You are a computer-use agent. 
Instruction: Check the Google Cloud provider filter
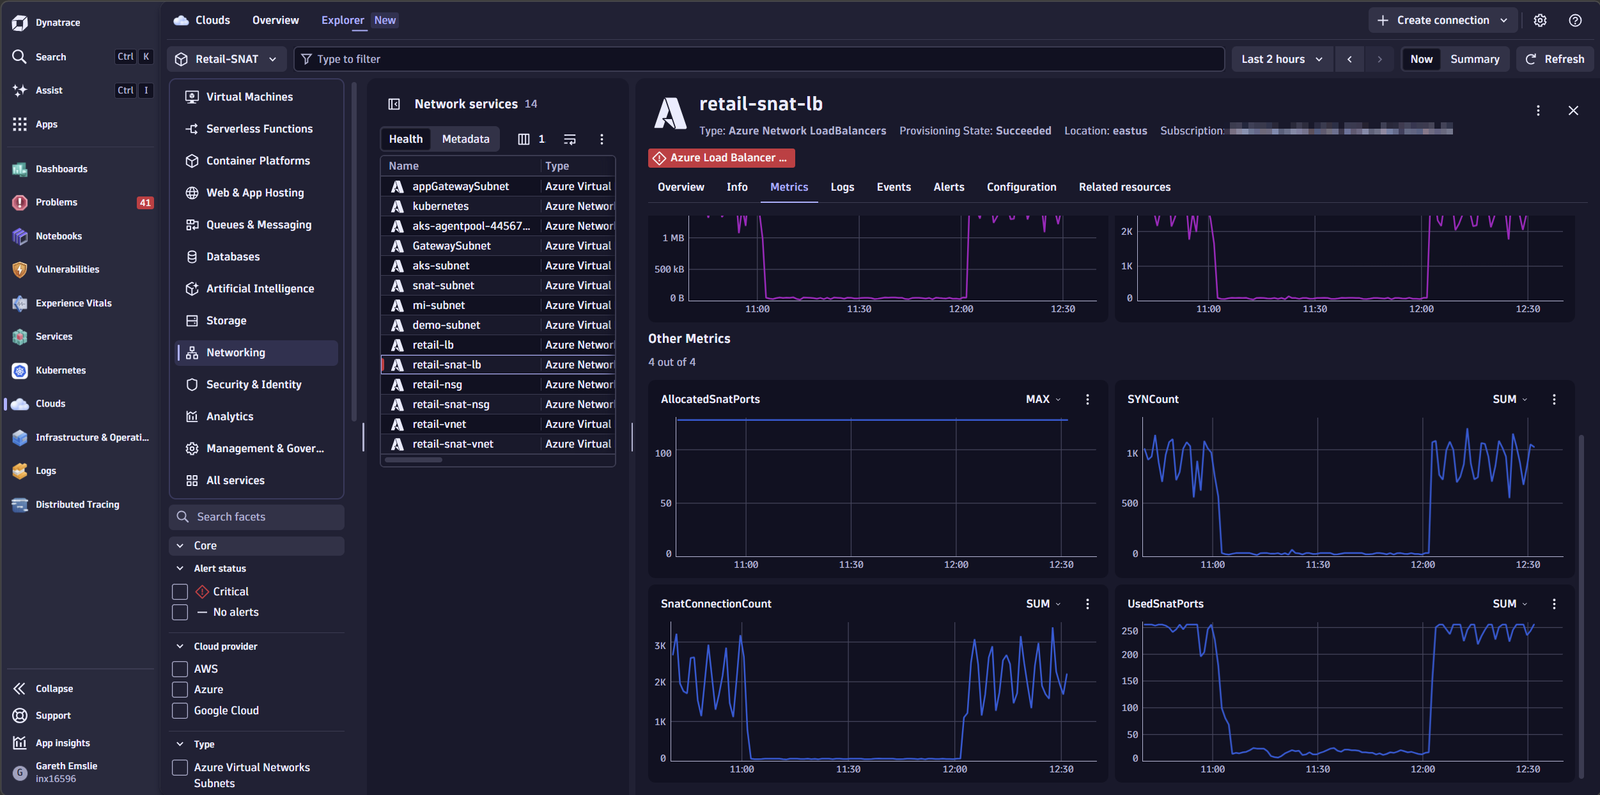[x=180, y=711]
